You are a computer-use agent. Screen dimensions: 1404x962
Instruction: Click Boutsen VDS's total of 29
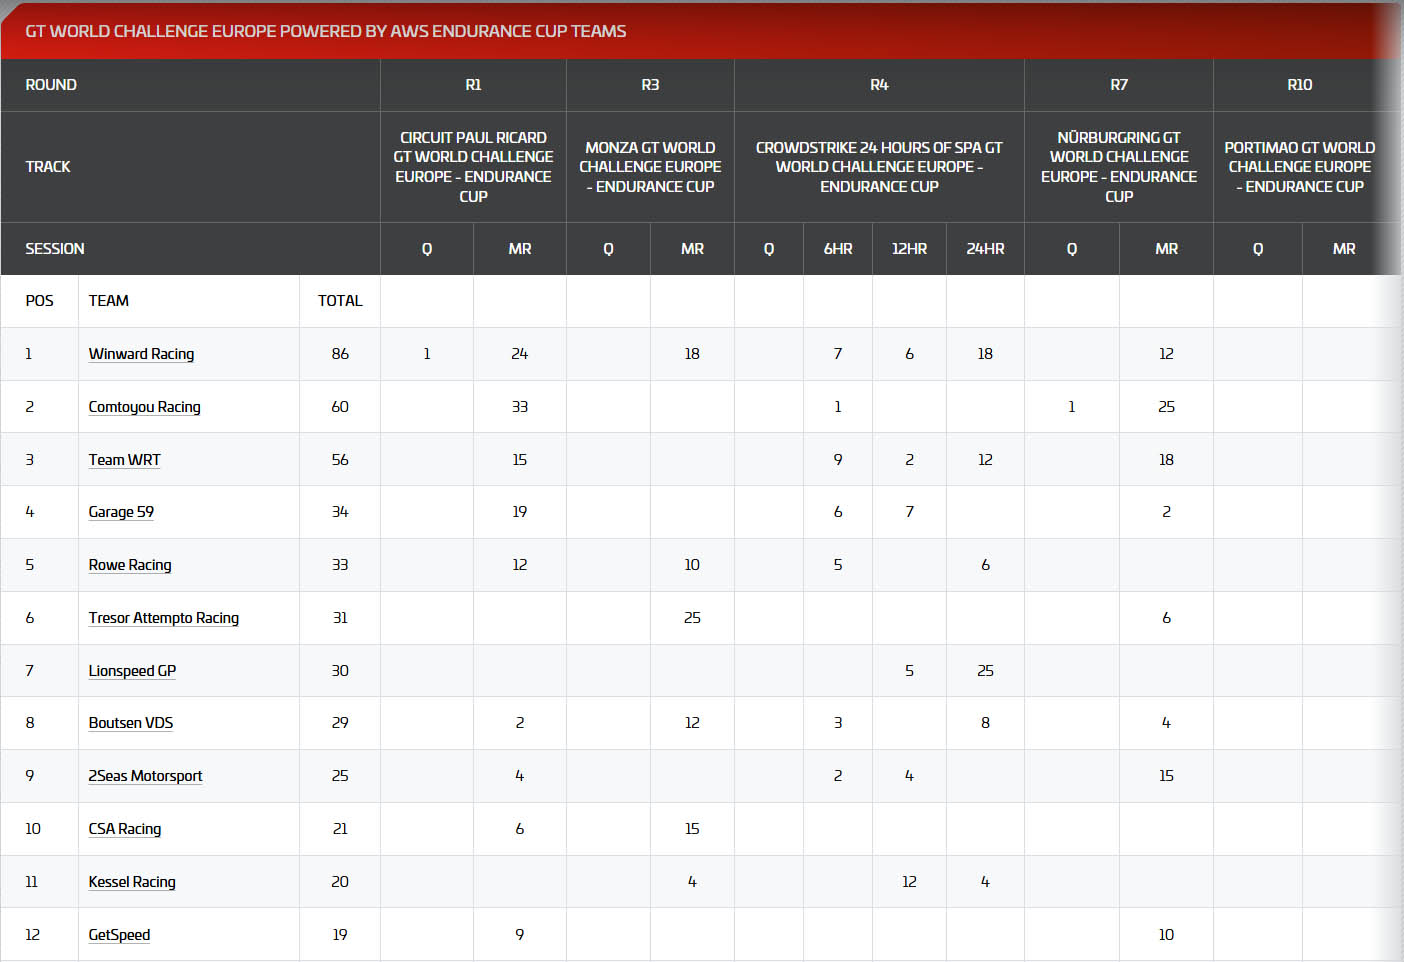point(340,723)
